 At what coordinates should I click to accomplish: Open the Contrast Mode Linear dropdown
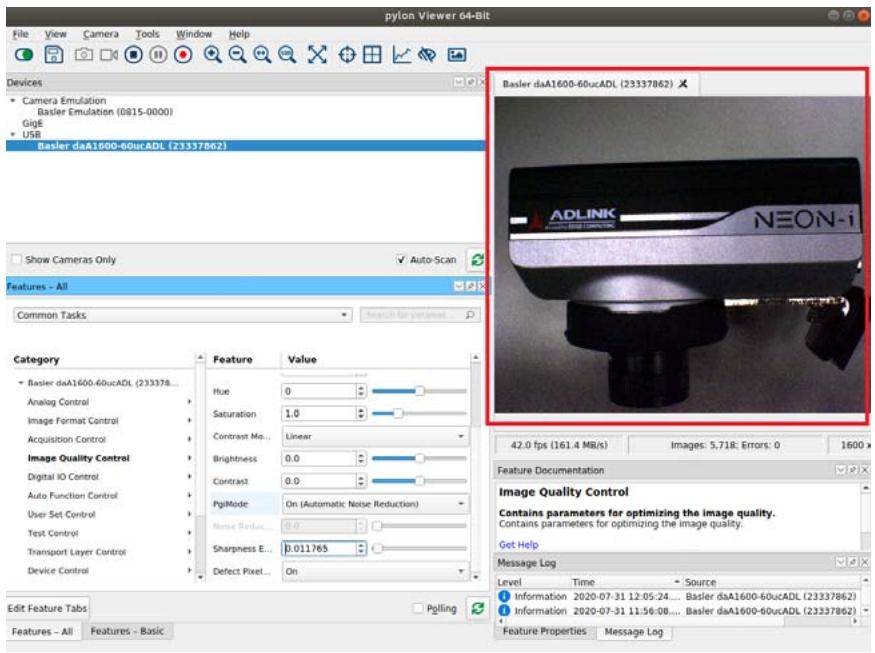tap(375, 436)
